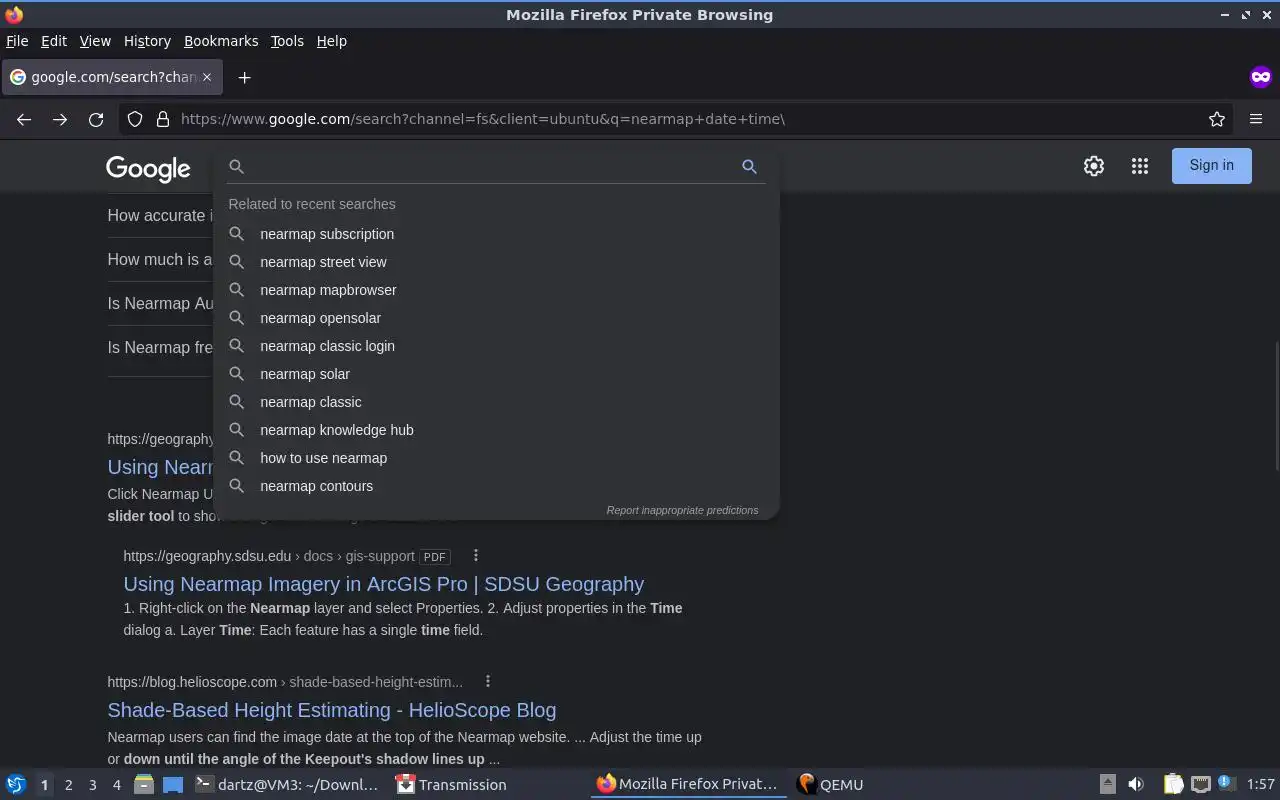Click the blue desktop icon in taskbar
This screenshot has width=1280, height=800.
pos(173,785)
